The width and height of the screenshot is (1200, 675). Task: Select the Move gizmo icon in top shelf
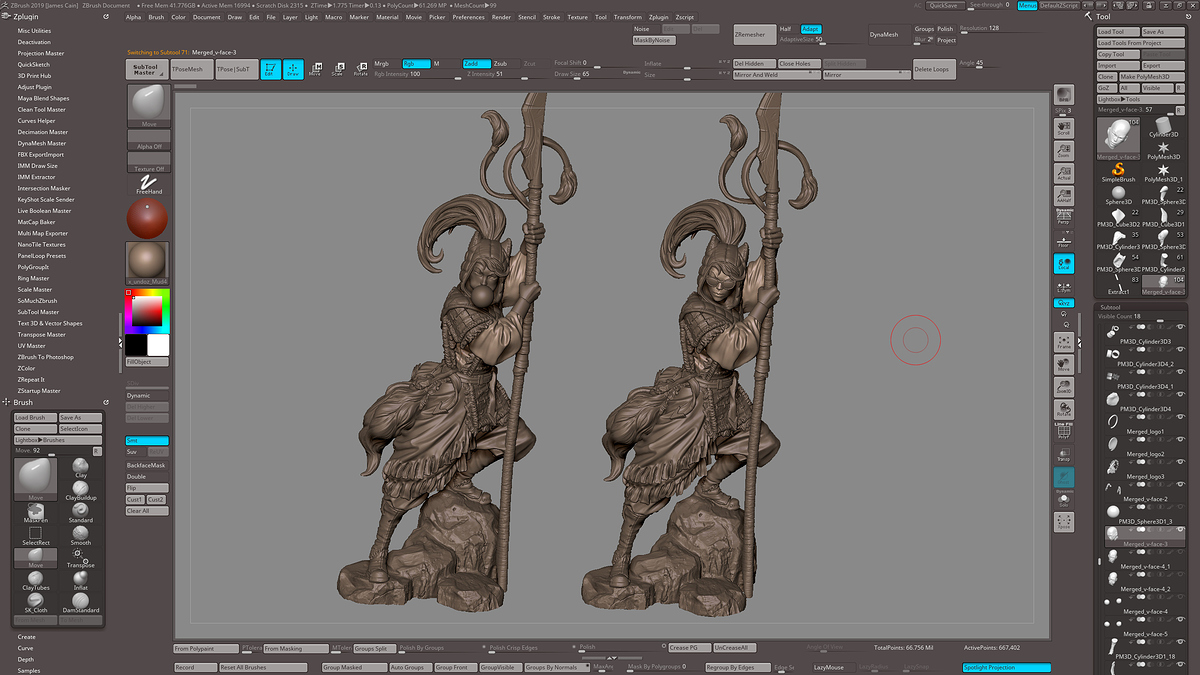click(x=316, y=69)
